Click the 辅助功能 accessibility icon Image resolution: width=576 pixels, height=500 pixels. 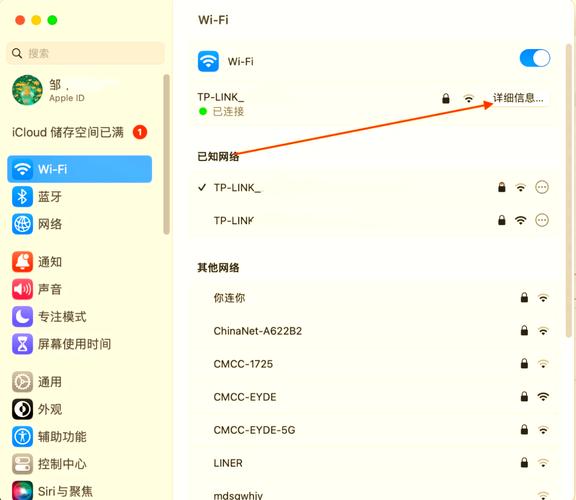[x=22, y=436]
